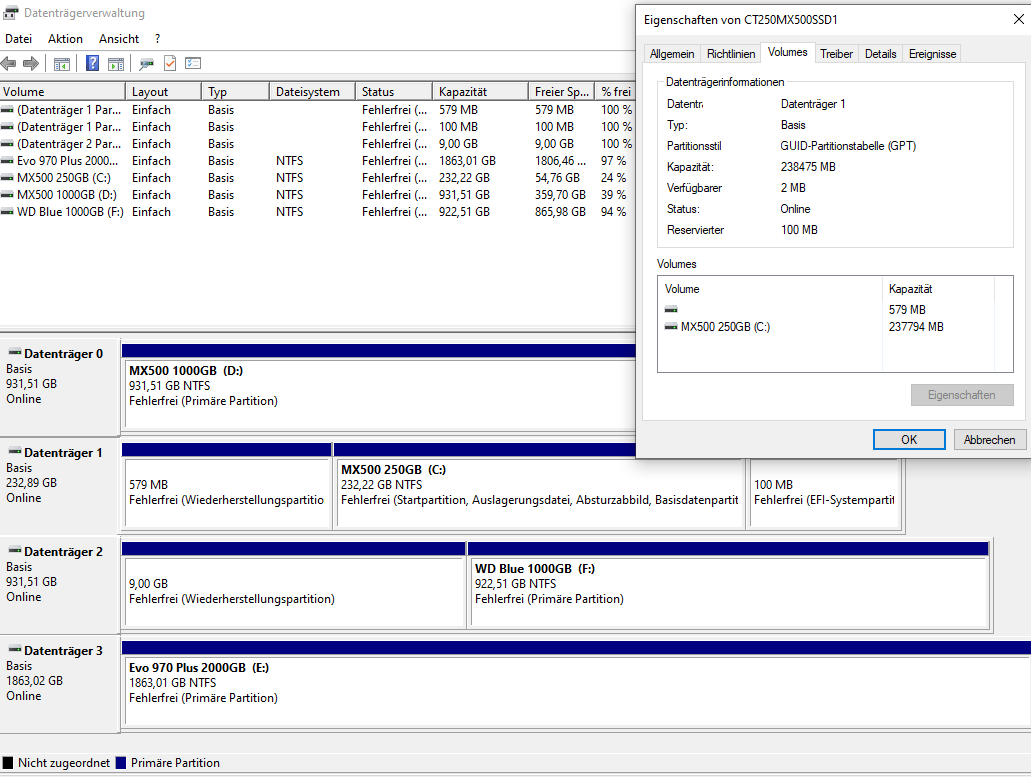The height and width of the screenshot is (777, 1031).
Task: Confirm dialog with OK button
Action: point(909,440)
